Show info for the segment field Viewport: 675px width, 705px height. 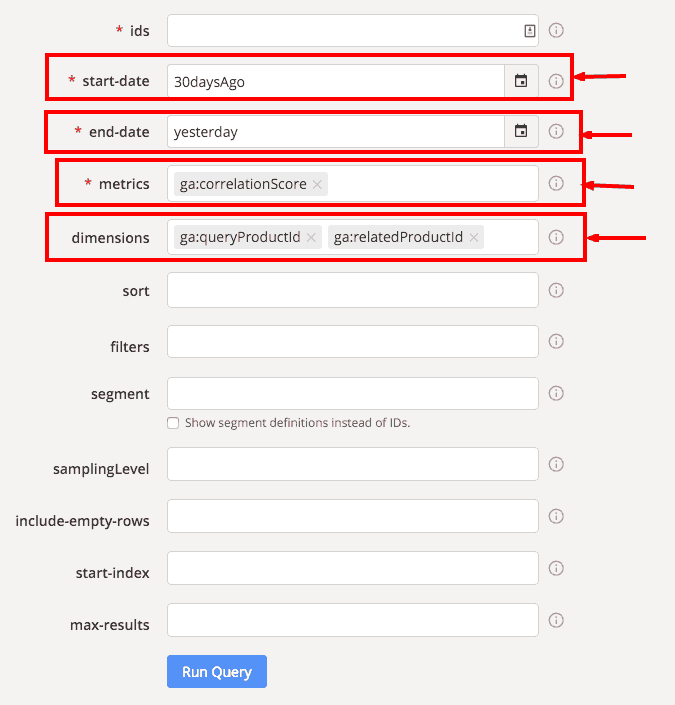[x=556, y=393]
